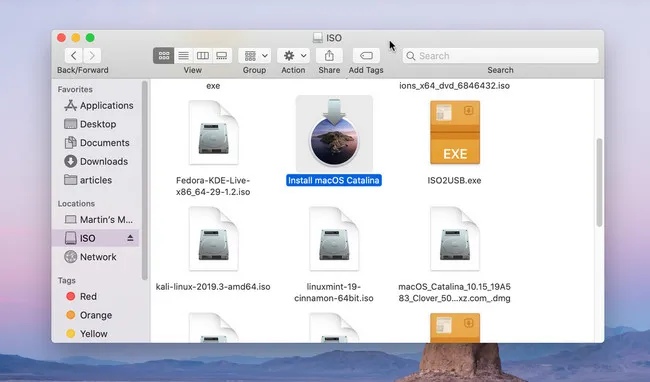Click the ISO2USB.exe file name
Screen dimensions: 650x382
(454, 180)
